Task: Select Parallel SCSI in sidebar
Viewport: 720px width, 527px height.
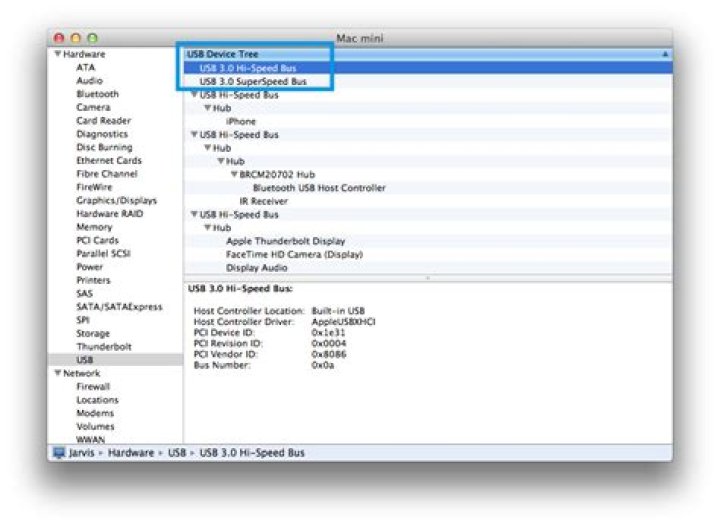Action: pyautogui.click(x=103, y=254)
